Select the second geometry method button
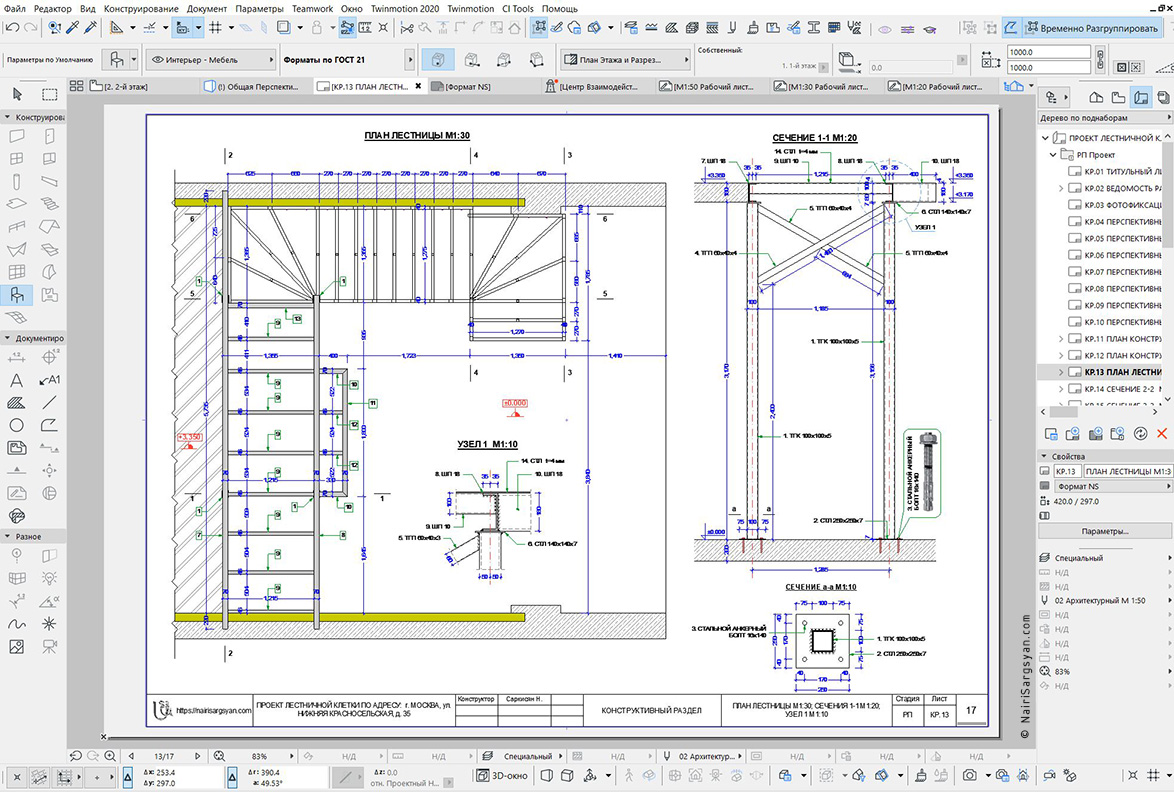The height and width of the screenshot is (792, 1174). pyautogui.click(x=472, y=59)
